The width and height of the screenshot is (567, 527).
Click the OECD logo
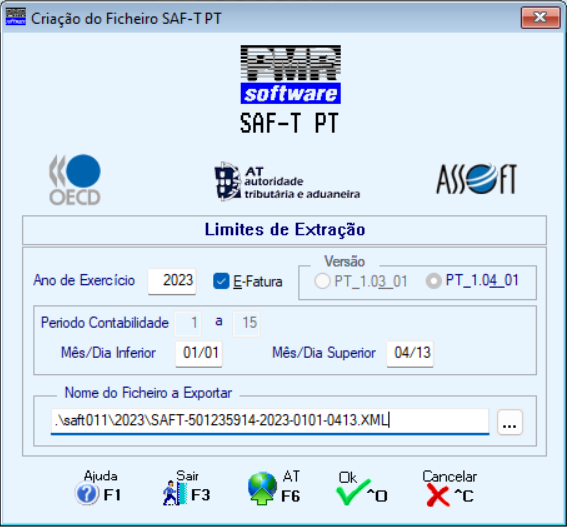(x=75, y=180)
